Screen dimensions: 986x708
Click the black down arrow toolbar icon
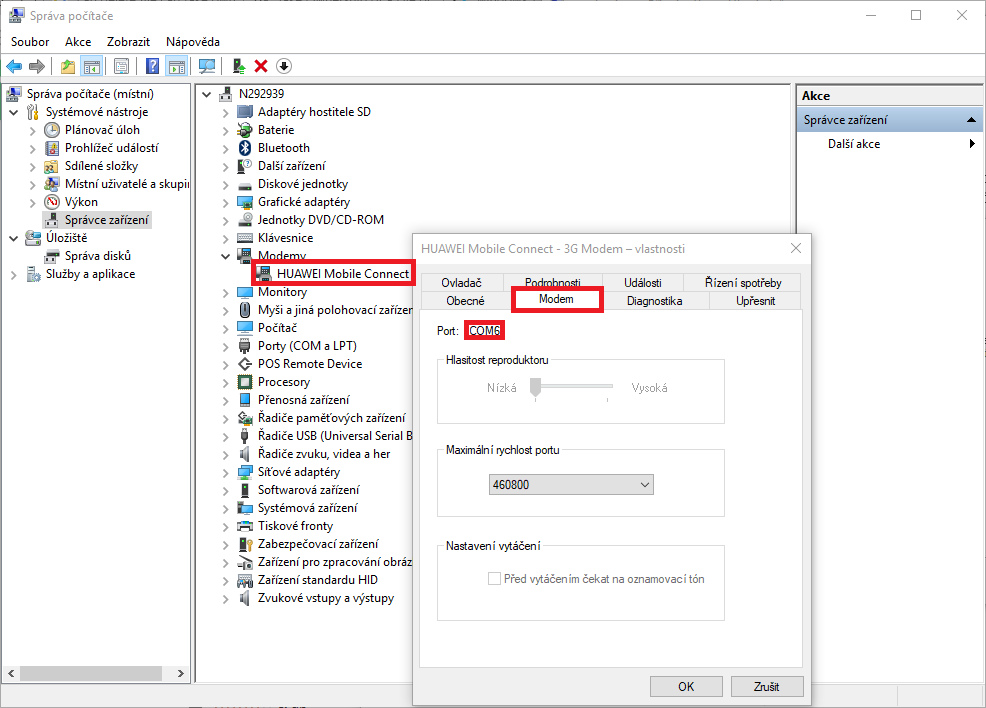(284, 66)
